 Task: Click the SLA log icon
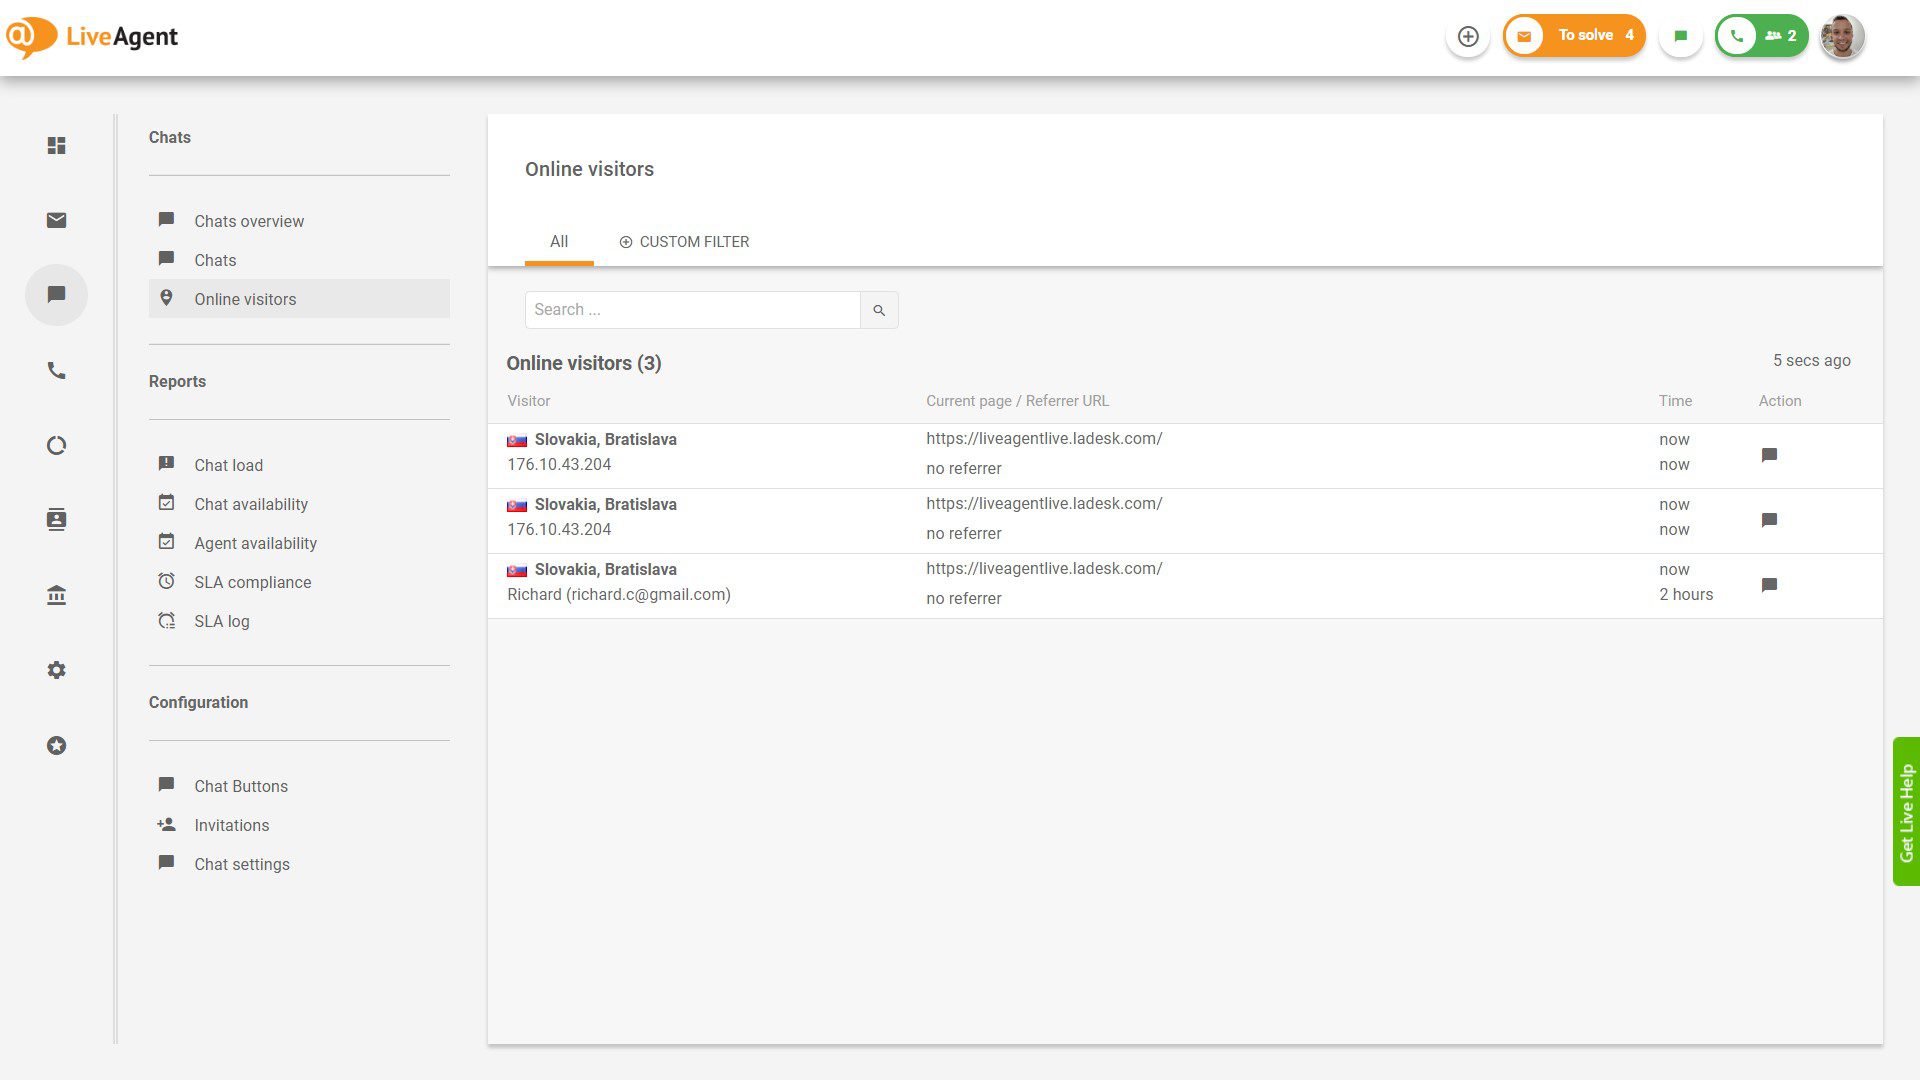coord(166,620)
